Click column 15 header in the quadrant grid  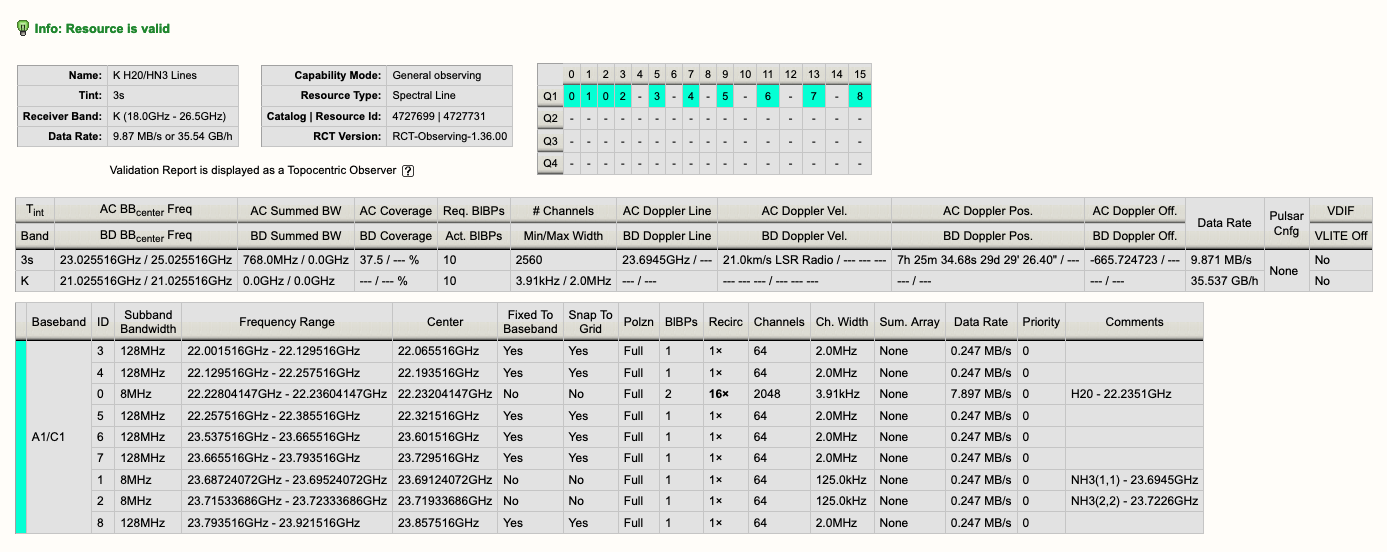[x=859, y=74]
